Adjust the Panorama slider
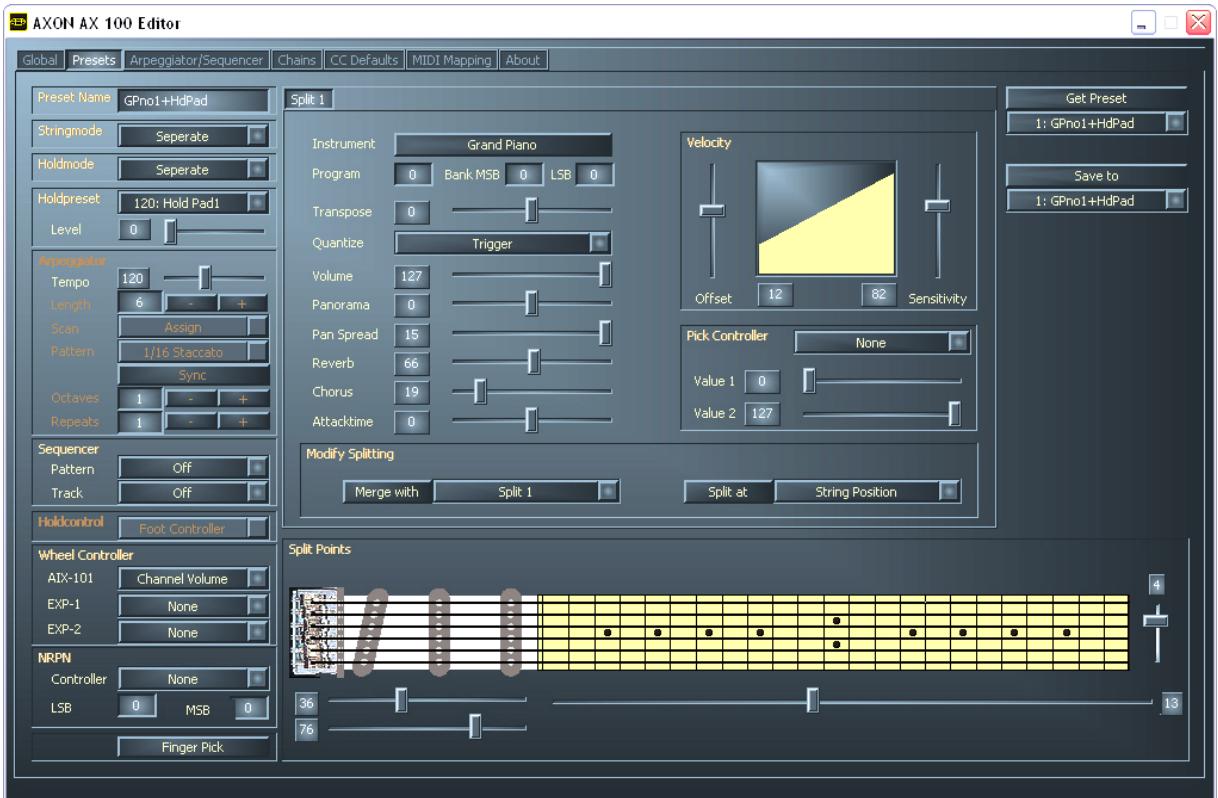This screenshot has width=1218, height=798. tap(531, 303)
